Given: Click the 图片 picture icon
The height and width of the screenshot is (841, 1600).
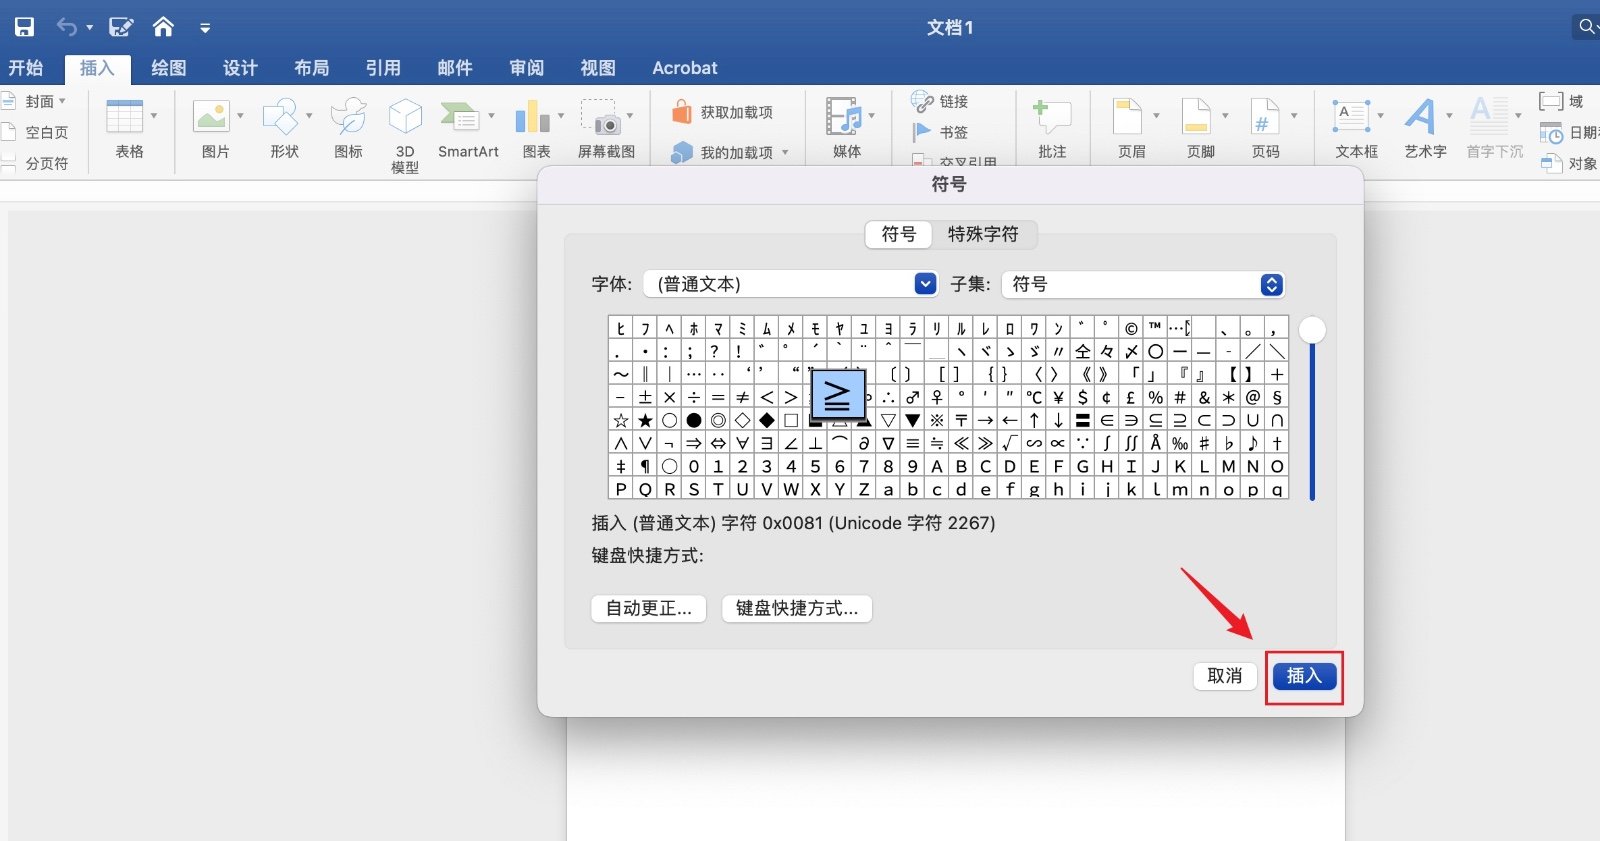Looking at the screenshot, I should point(212,116).
